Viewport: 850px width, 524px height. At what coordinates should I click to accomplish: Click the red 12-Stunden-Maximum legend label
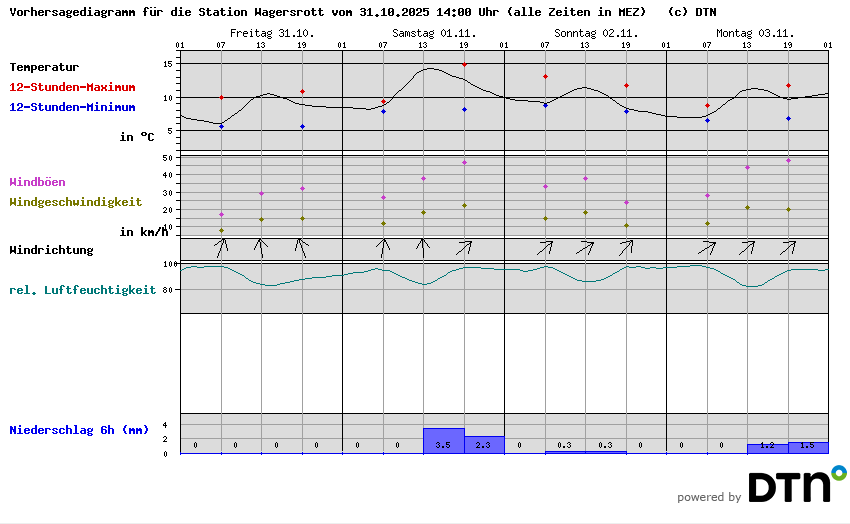point(72,88)
